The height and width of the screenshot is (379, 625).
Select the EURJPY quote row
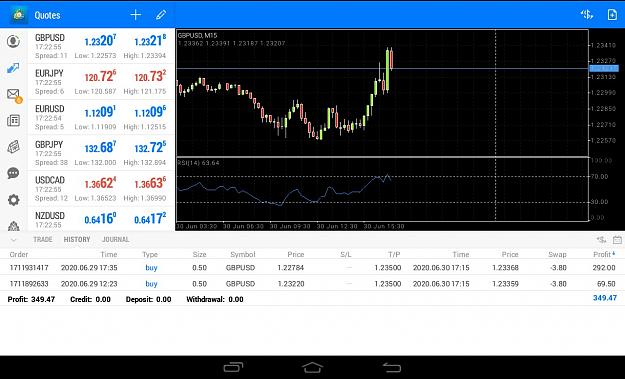pyautogui.click(x=101, y=82)
